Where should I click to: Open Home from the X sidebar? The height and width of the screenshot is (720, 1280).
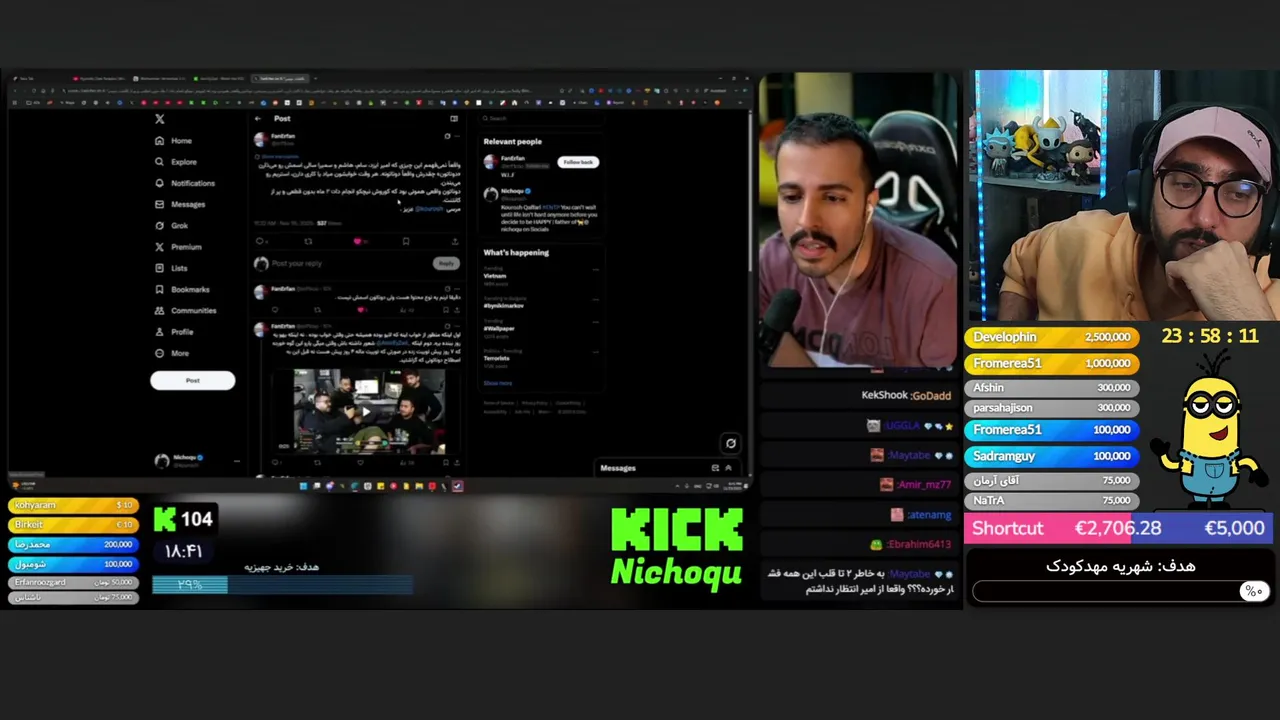[x=173, y=141]
